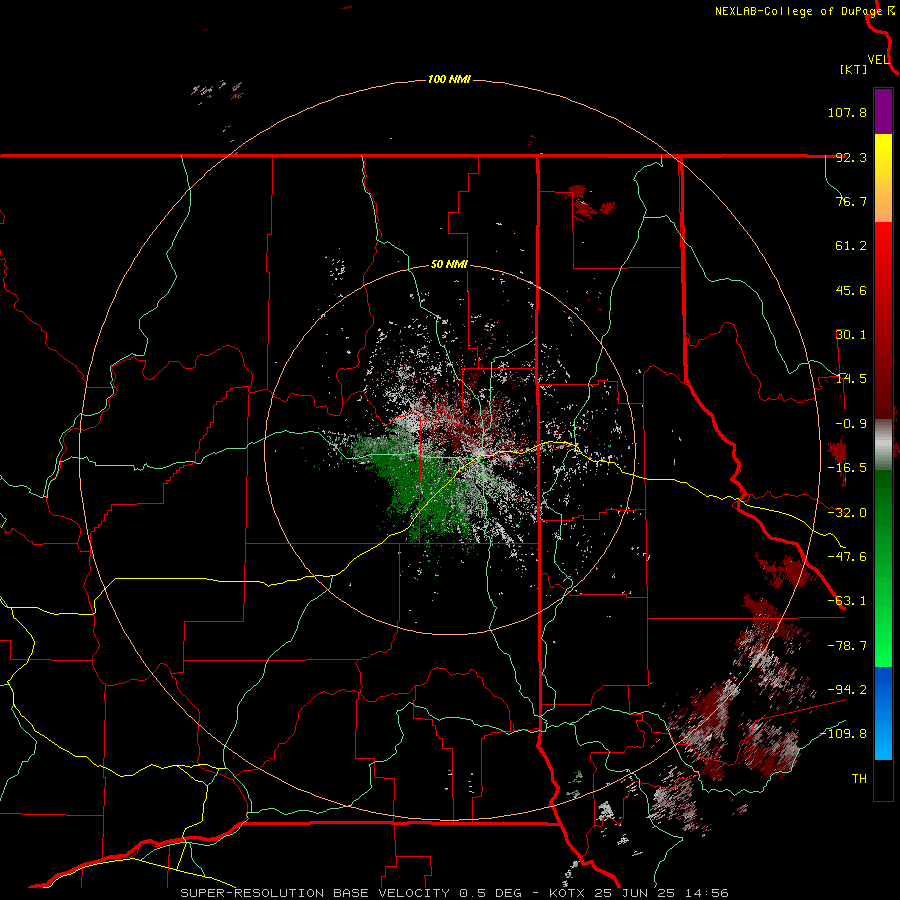Select the -63.1 scale value
The height and width of the screenshot is (900, 900).
(x=847, y=601)
